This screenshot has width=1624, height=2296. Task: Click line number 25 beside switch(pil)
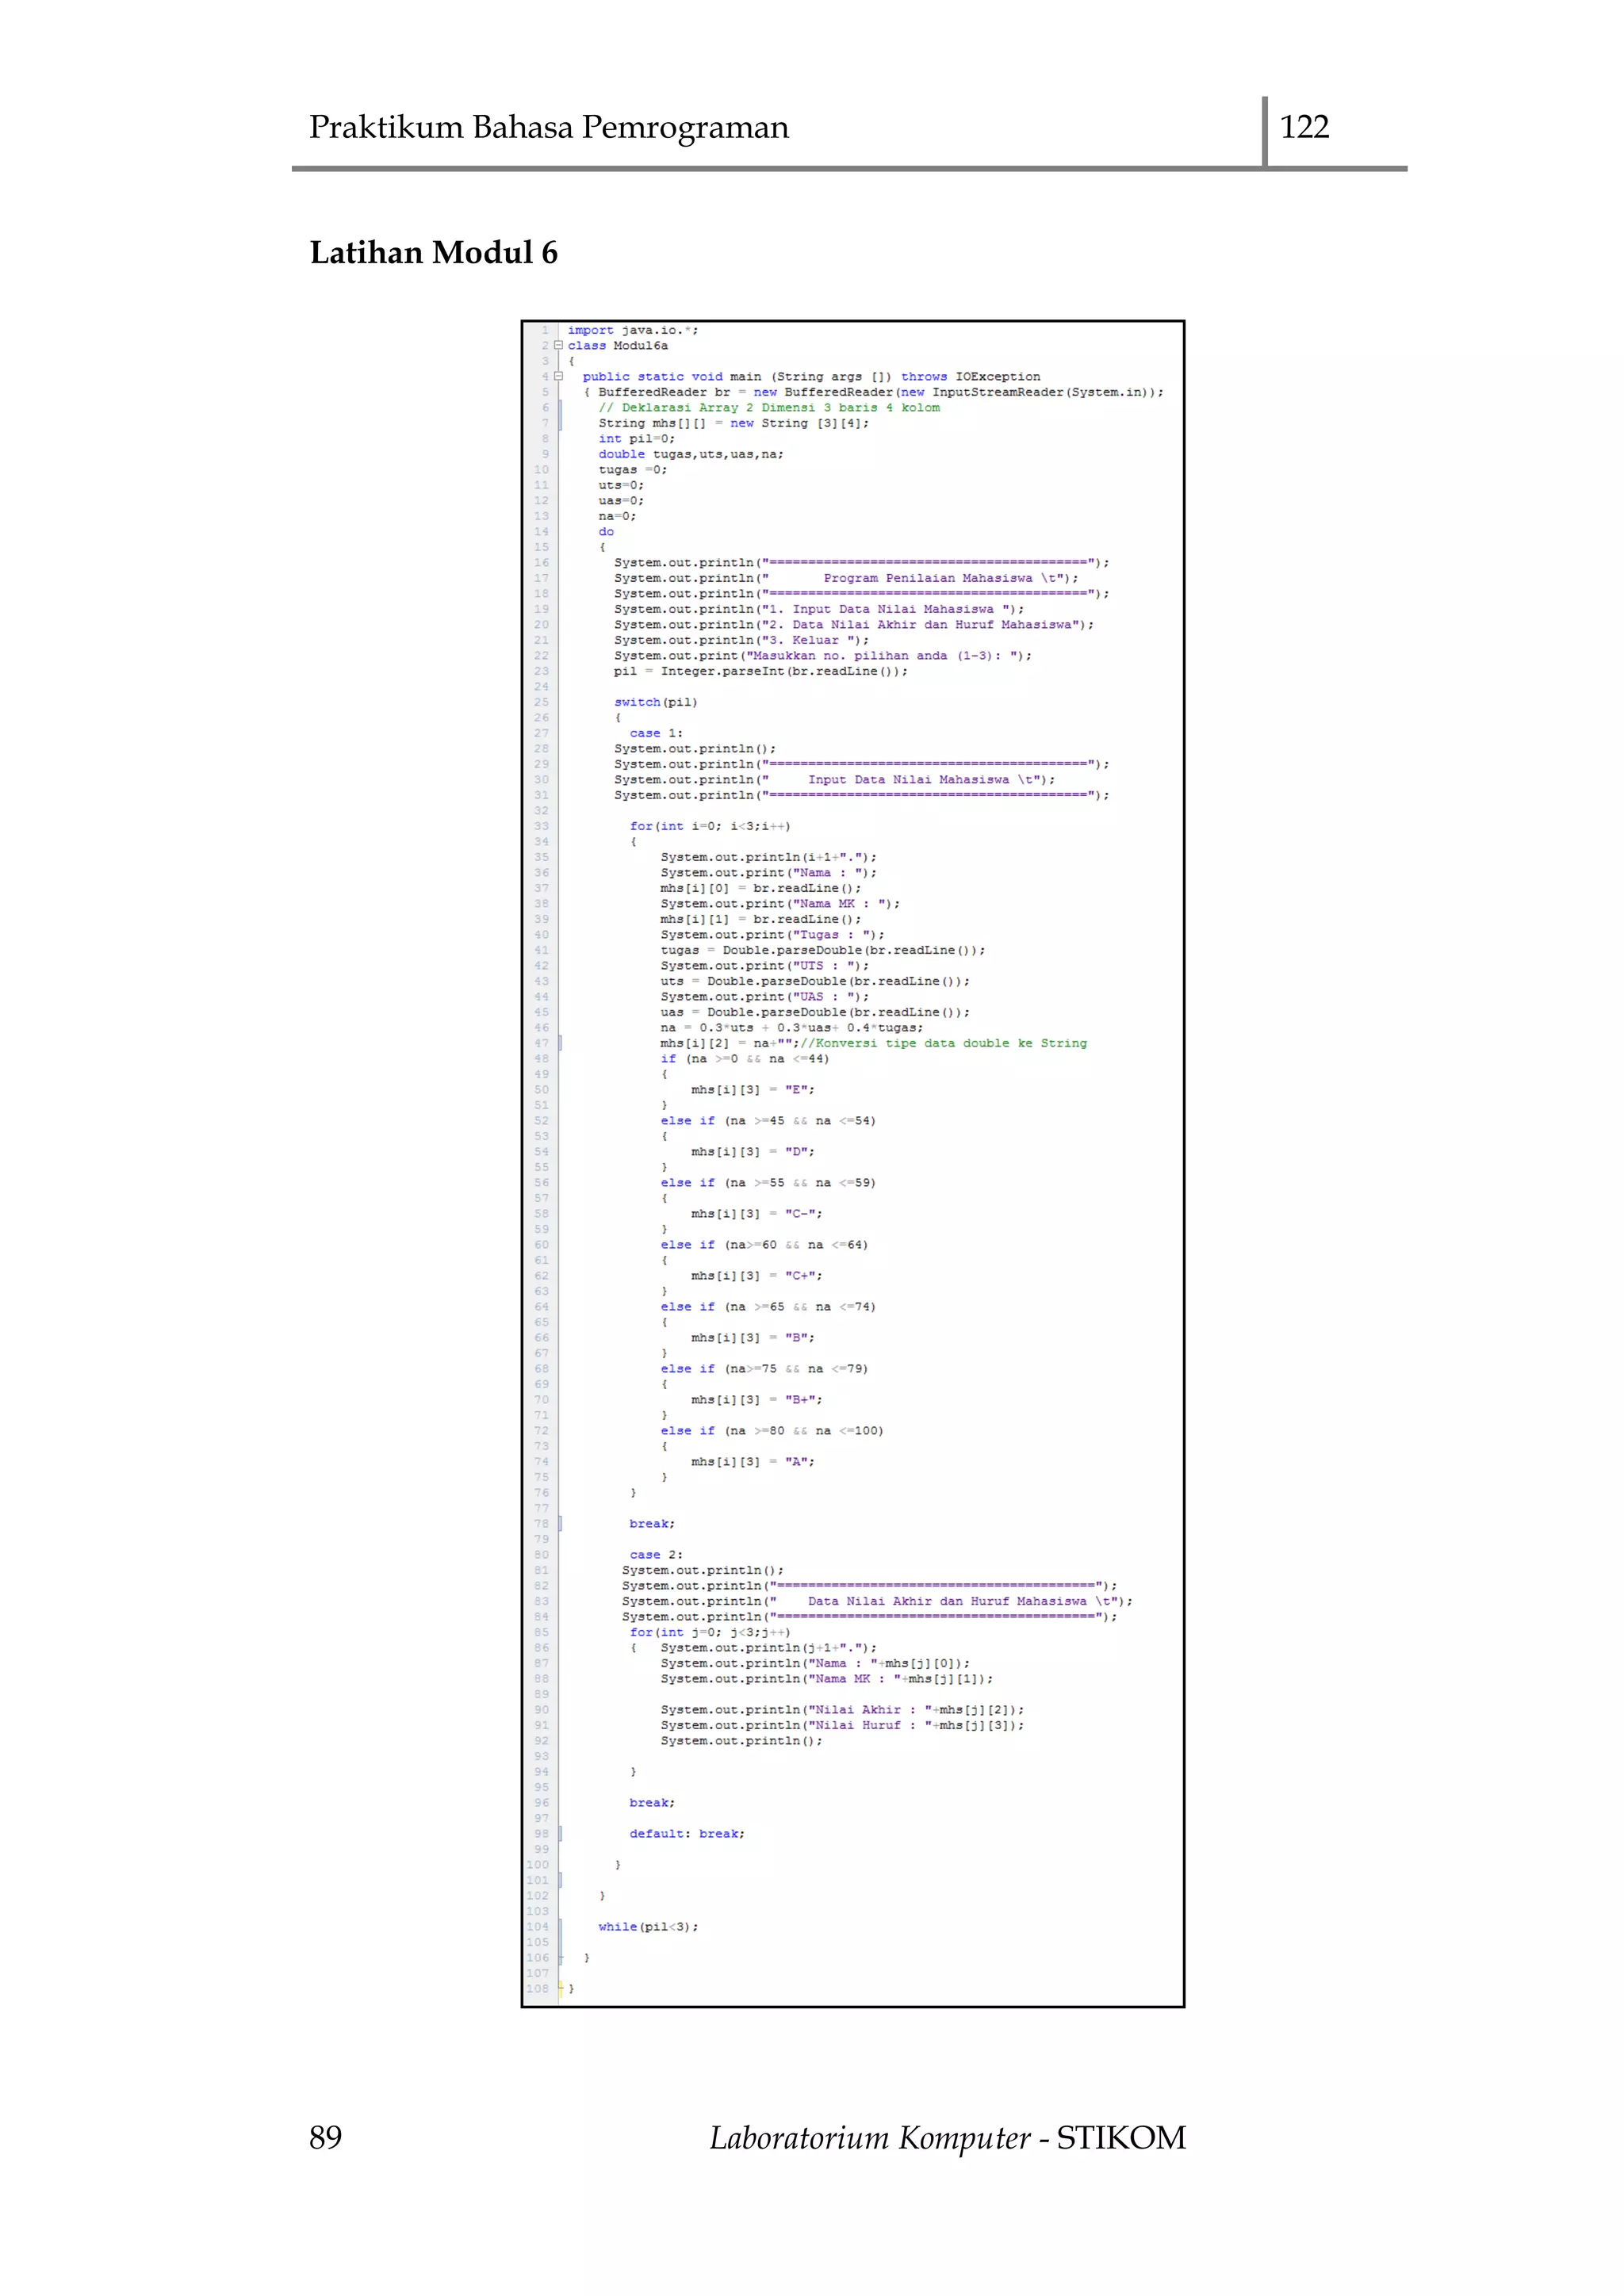pos(541,702)
